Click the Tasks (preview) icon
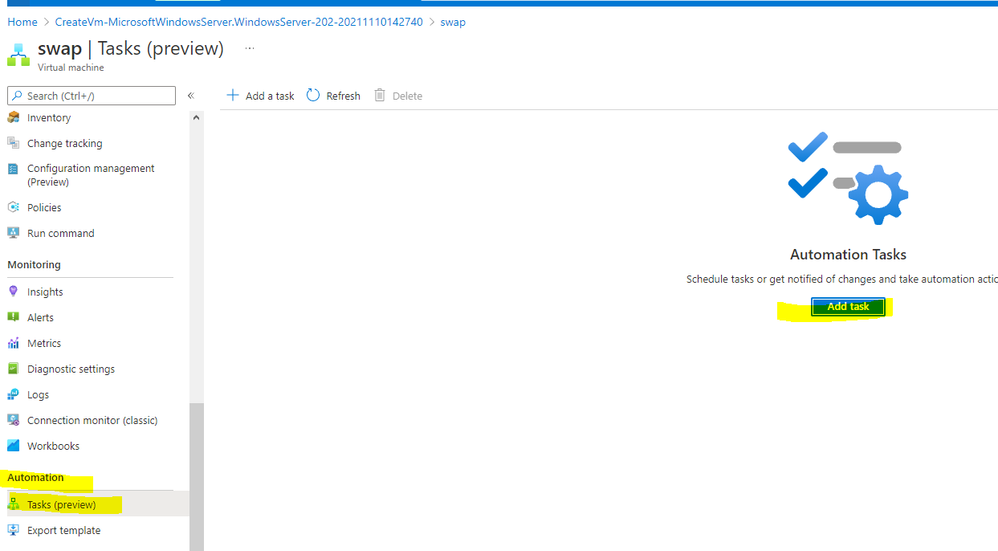 coord(13,504)
